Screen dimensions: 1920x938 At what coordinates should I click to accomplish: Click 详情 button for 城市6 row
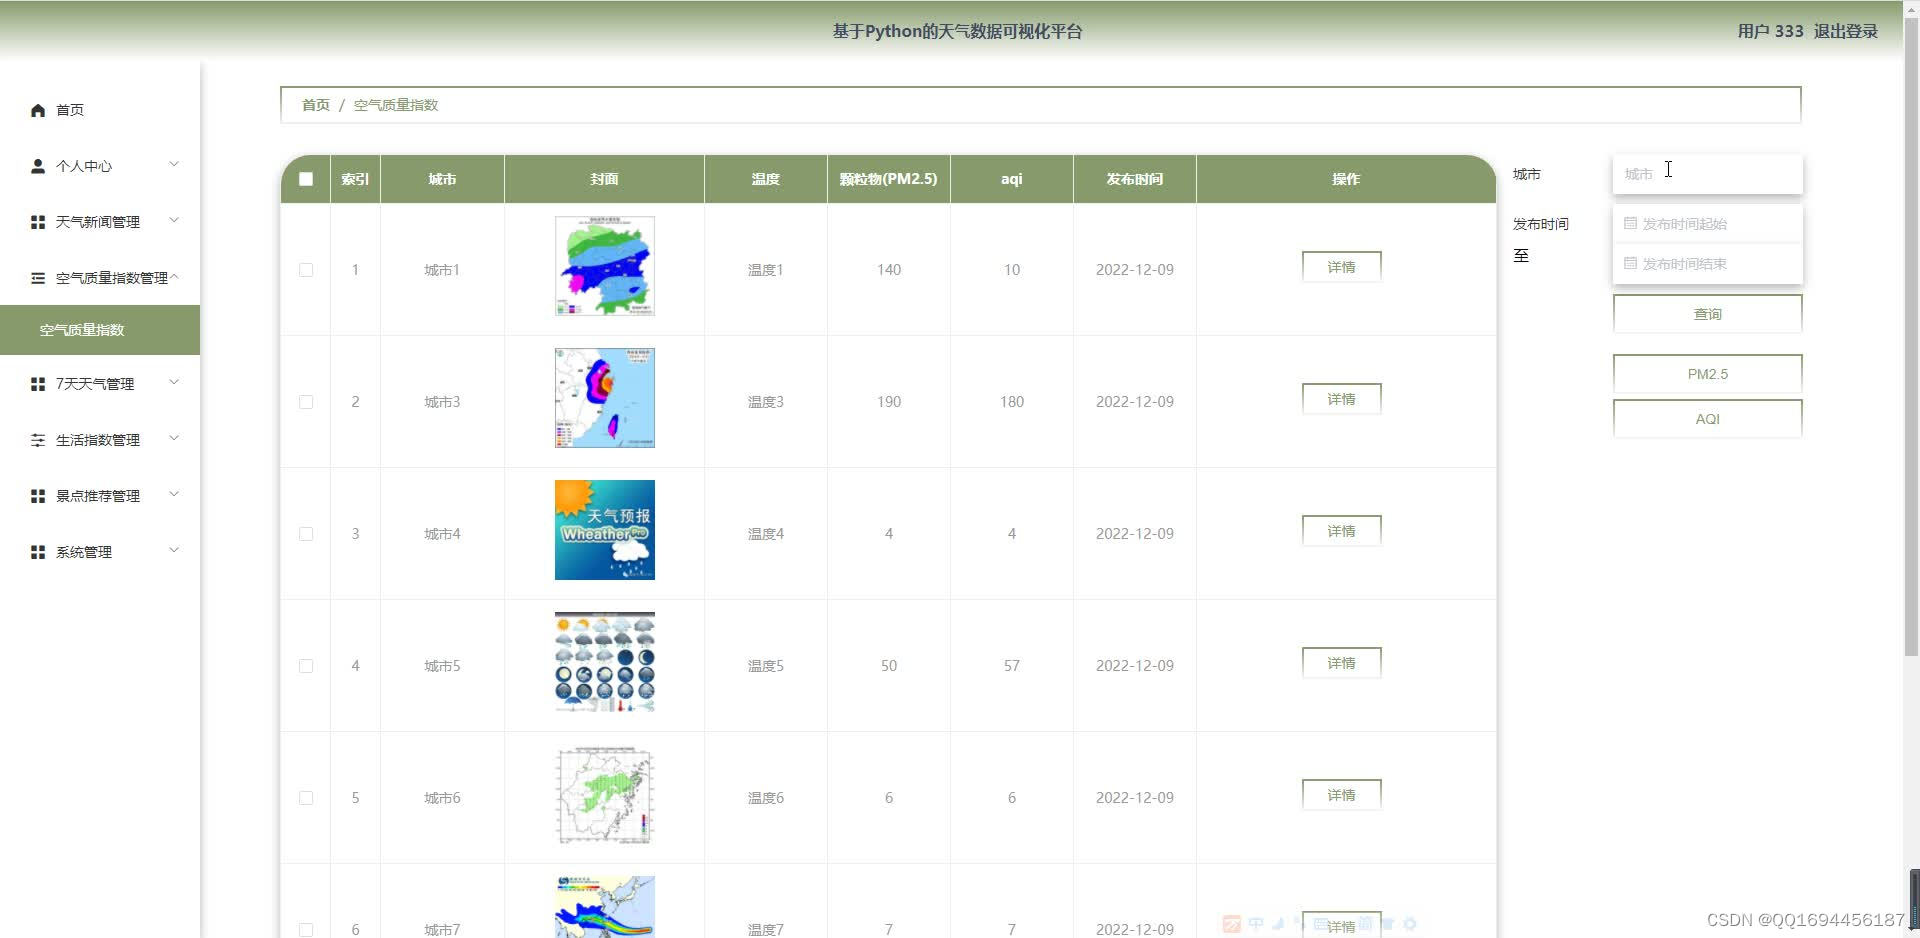[x=1341, y=795]
